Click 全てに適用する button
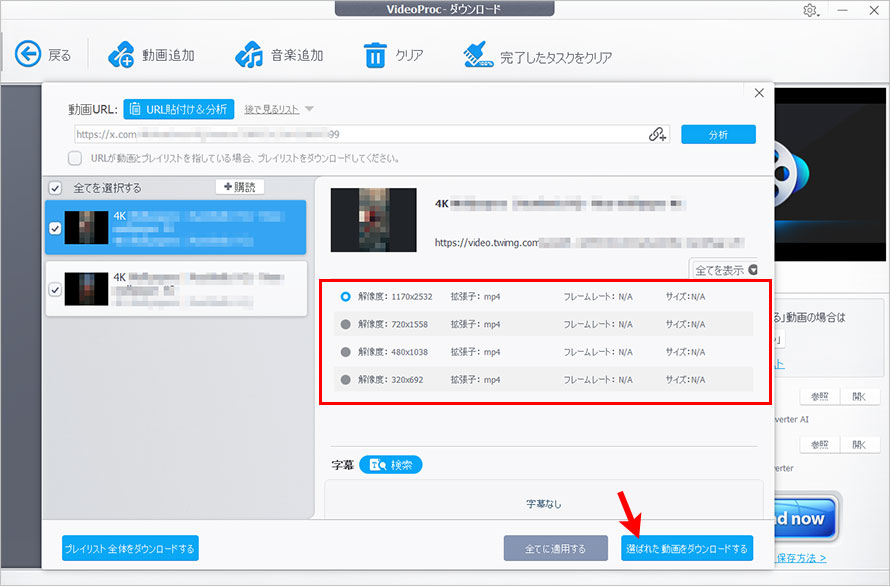The height and width of the screenshot is (586, 890). [x=555, y=549]
